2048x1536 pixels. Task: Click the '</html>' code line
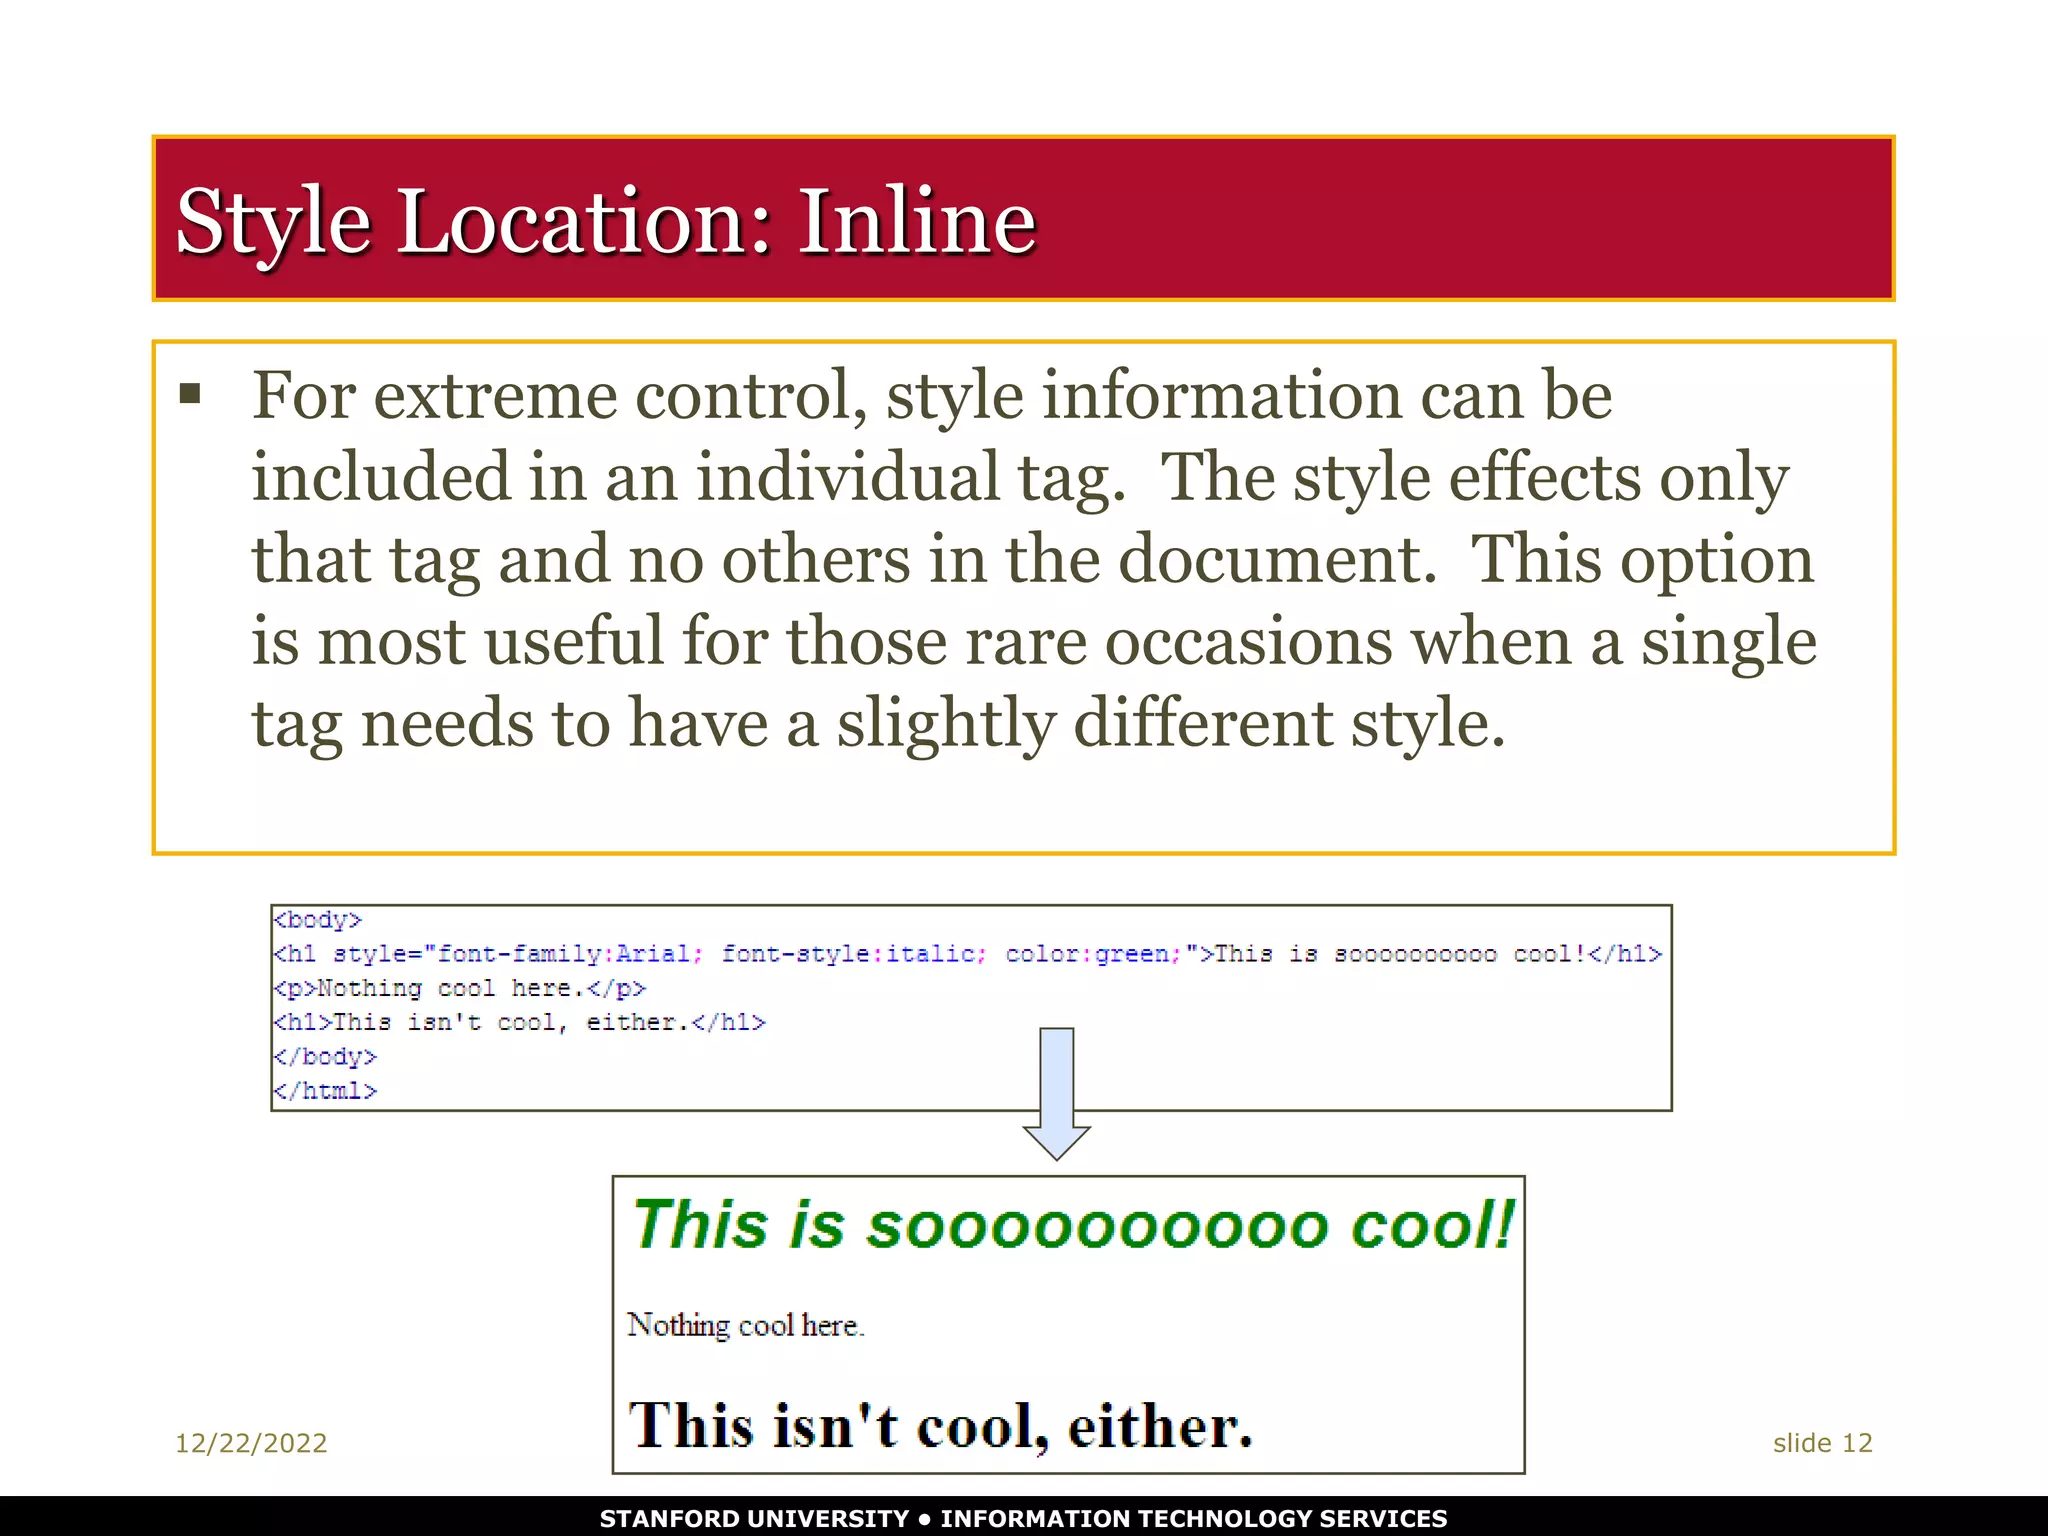click(x=325, y=1091)
